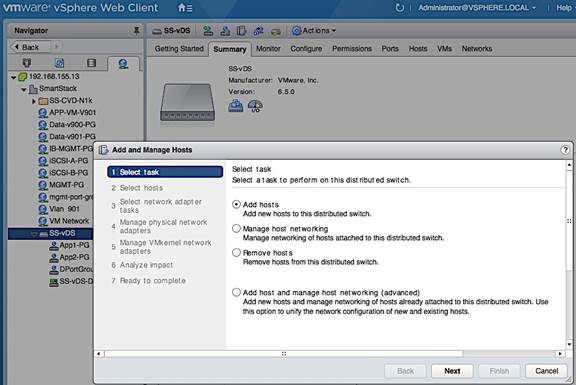Open VMs and Templates navigator tab icon
Viewport: 576px width, 385px height.
tap(59, 63)
